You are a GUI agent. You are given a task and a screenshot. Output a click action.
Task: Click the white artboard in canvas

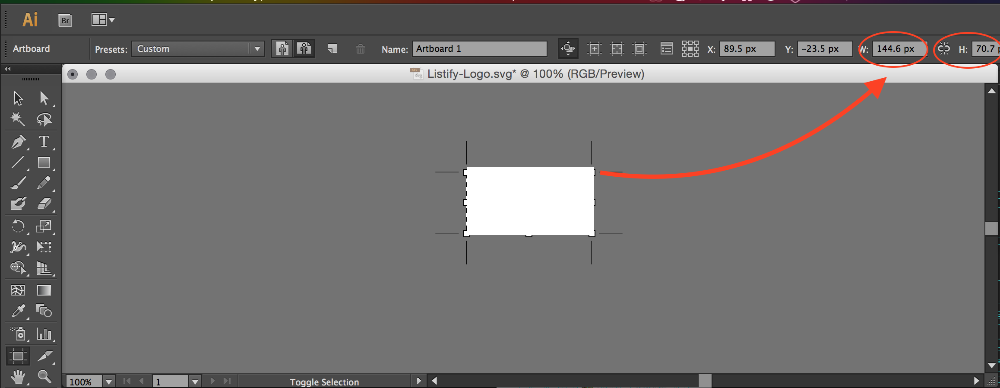[x=530, y=201]
